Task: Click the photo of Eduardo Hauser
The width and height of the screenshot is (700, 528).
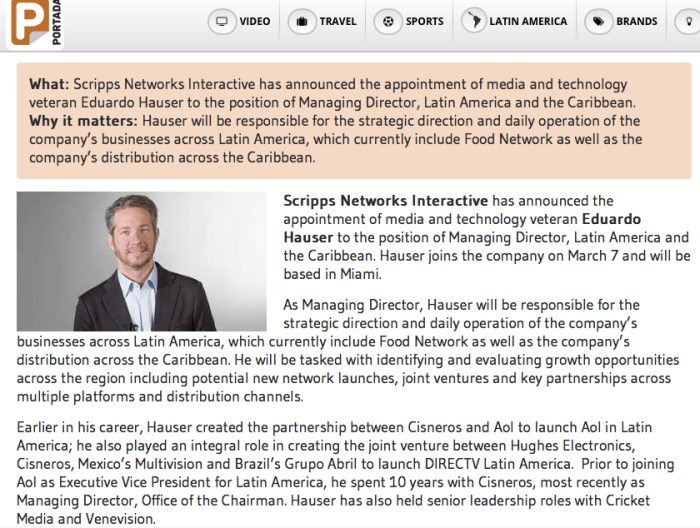Action: 145,261
